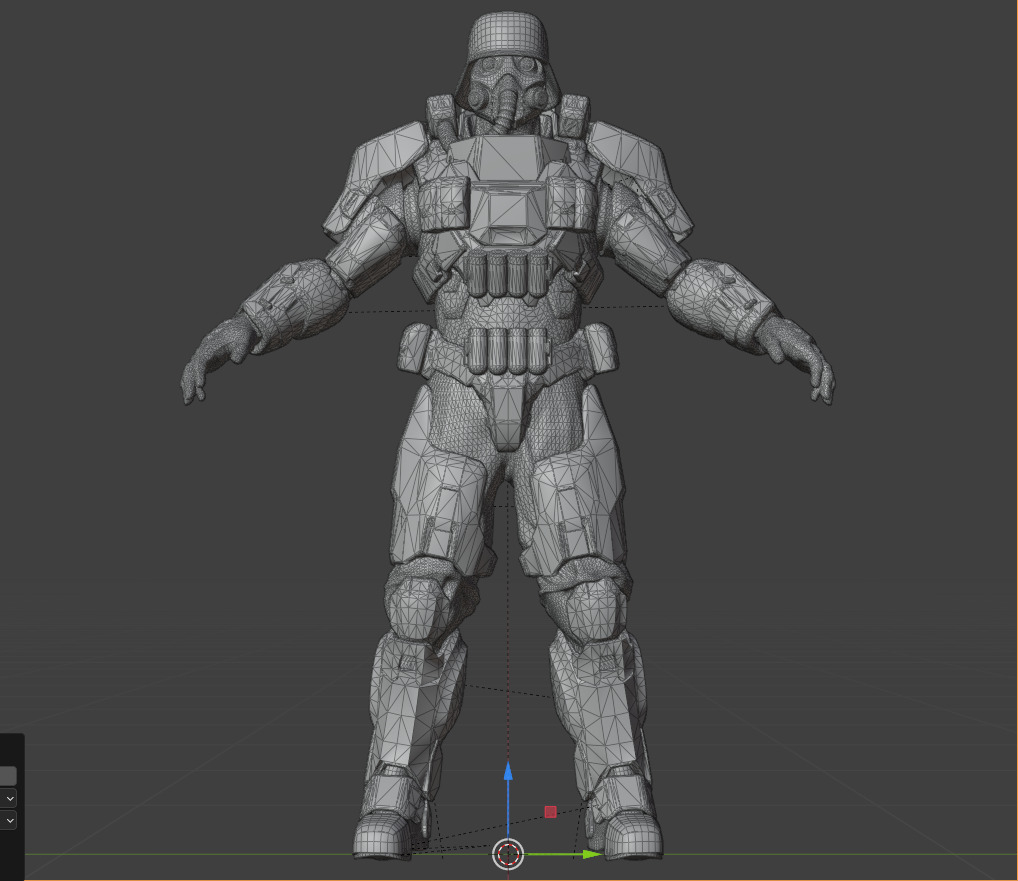The width and height of the screenshot is (1018, 881).
Task: Click the white circular gizmo center at origin
Action: [508, 854]
